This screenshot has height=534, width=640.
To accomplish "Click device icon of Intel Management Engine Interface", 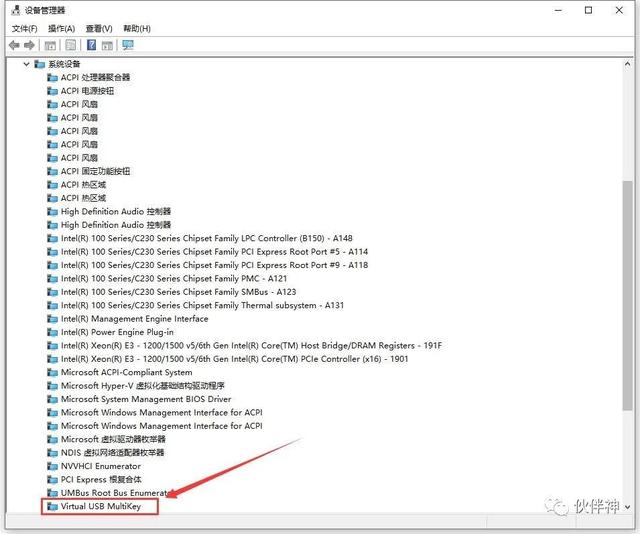I will pyautogui.click(x=52, y=319).
